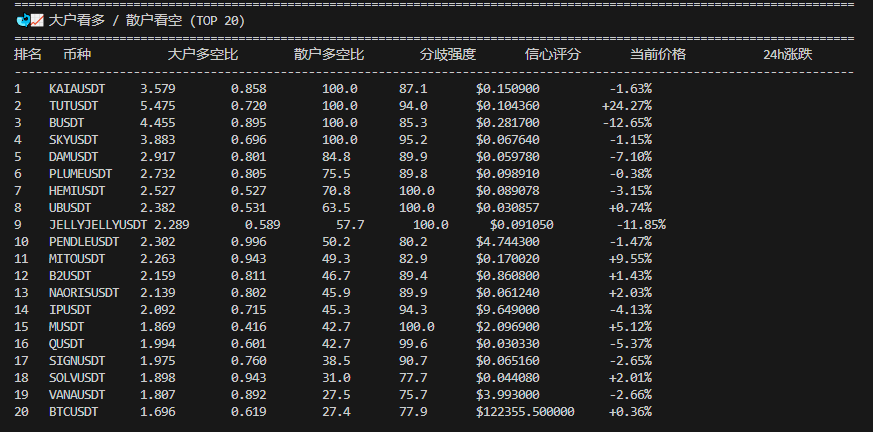Select the PENDLEUSDT symbol in row 10
The height and width of the screenshot is (432, 873).
(84, 242)
